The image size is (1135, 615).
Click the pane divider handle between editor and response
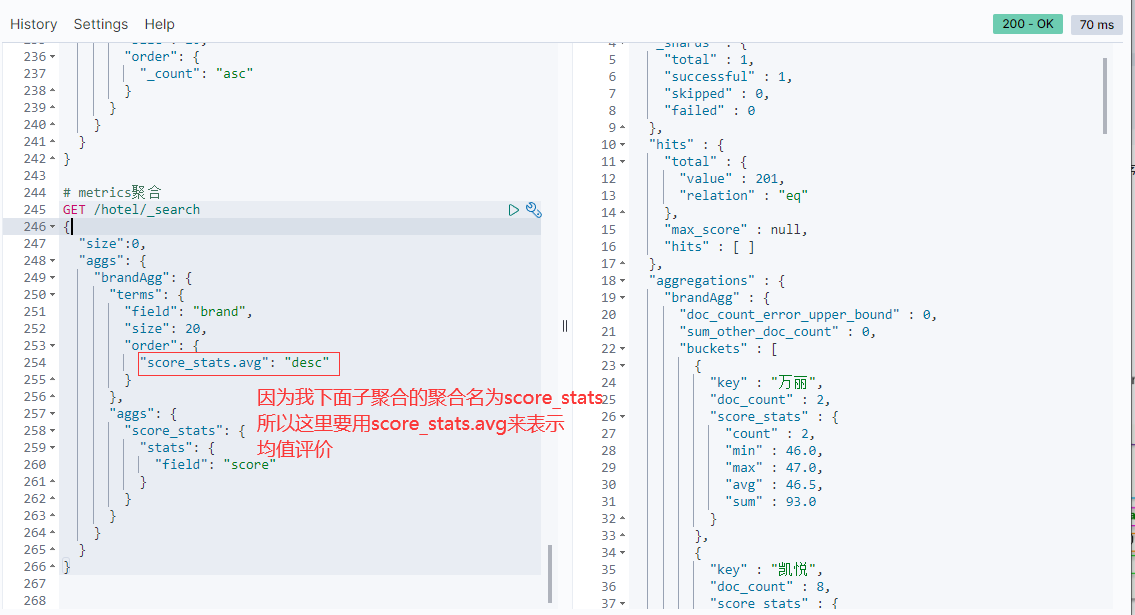(x=565, y=326)
